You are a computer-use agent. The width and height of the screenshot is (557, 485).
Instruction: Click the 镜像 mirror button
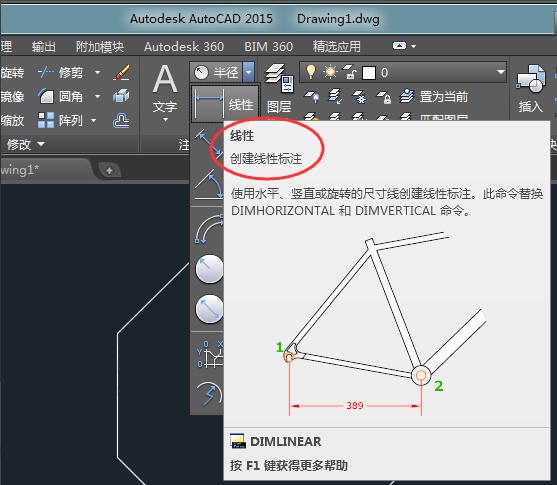coord(12,96)
